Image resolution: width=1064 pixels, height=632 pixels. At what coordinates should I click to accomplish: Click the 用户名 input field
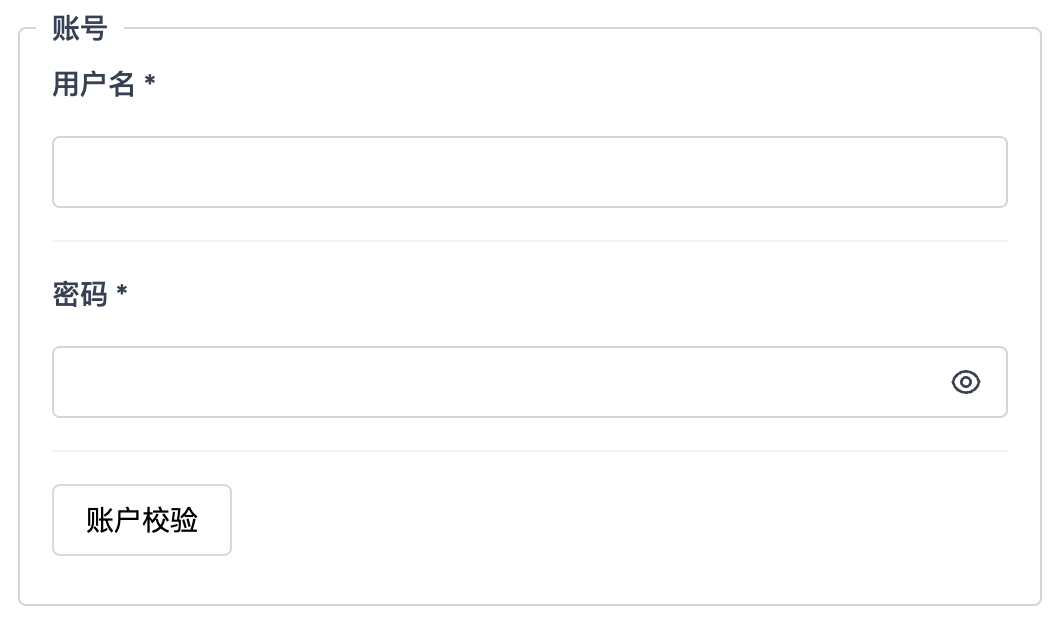(529, 172)
